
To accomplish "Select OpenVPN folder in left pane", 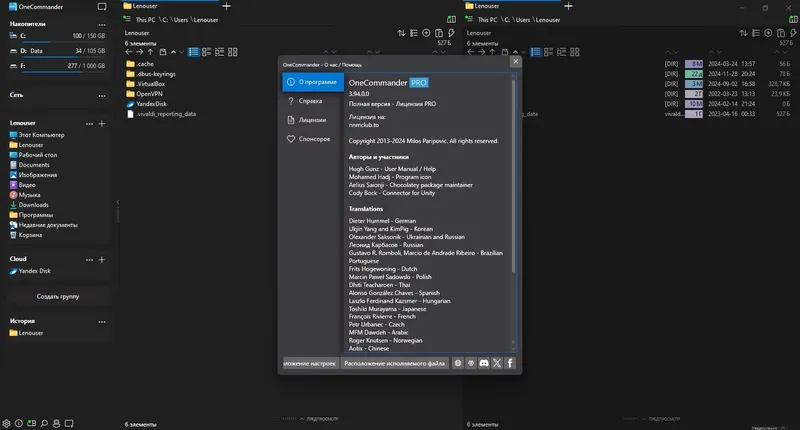I will 144,94.
